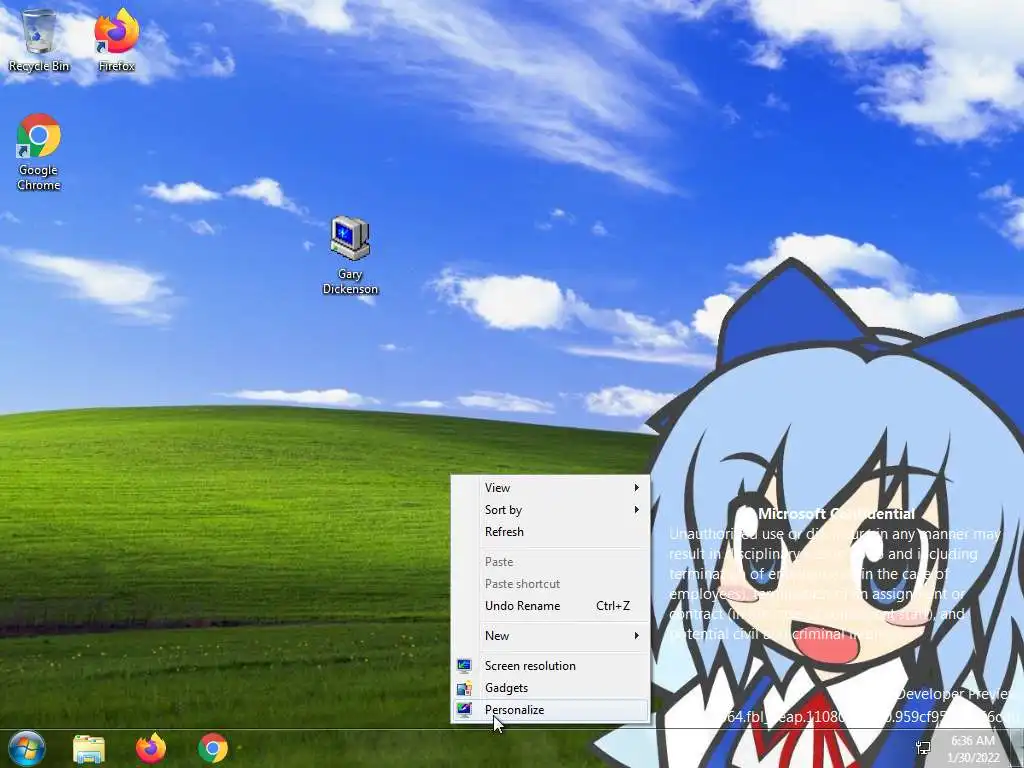Click the greyed-out Paste entry
The height and width of the screenshot is (768, 1024).
pyautogui.click(x=550, y=562)
